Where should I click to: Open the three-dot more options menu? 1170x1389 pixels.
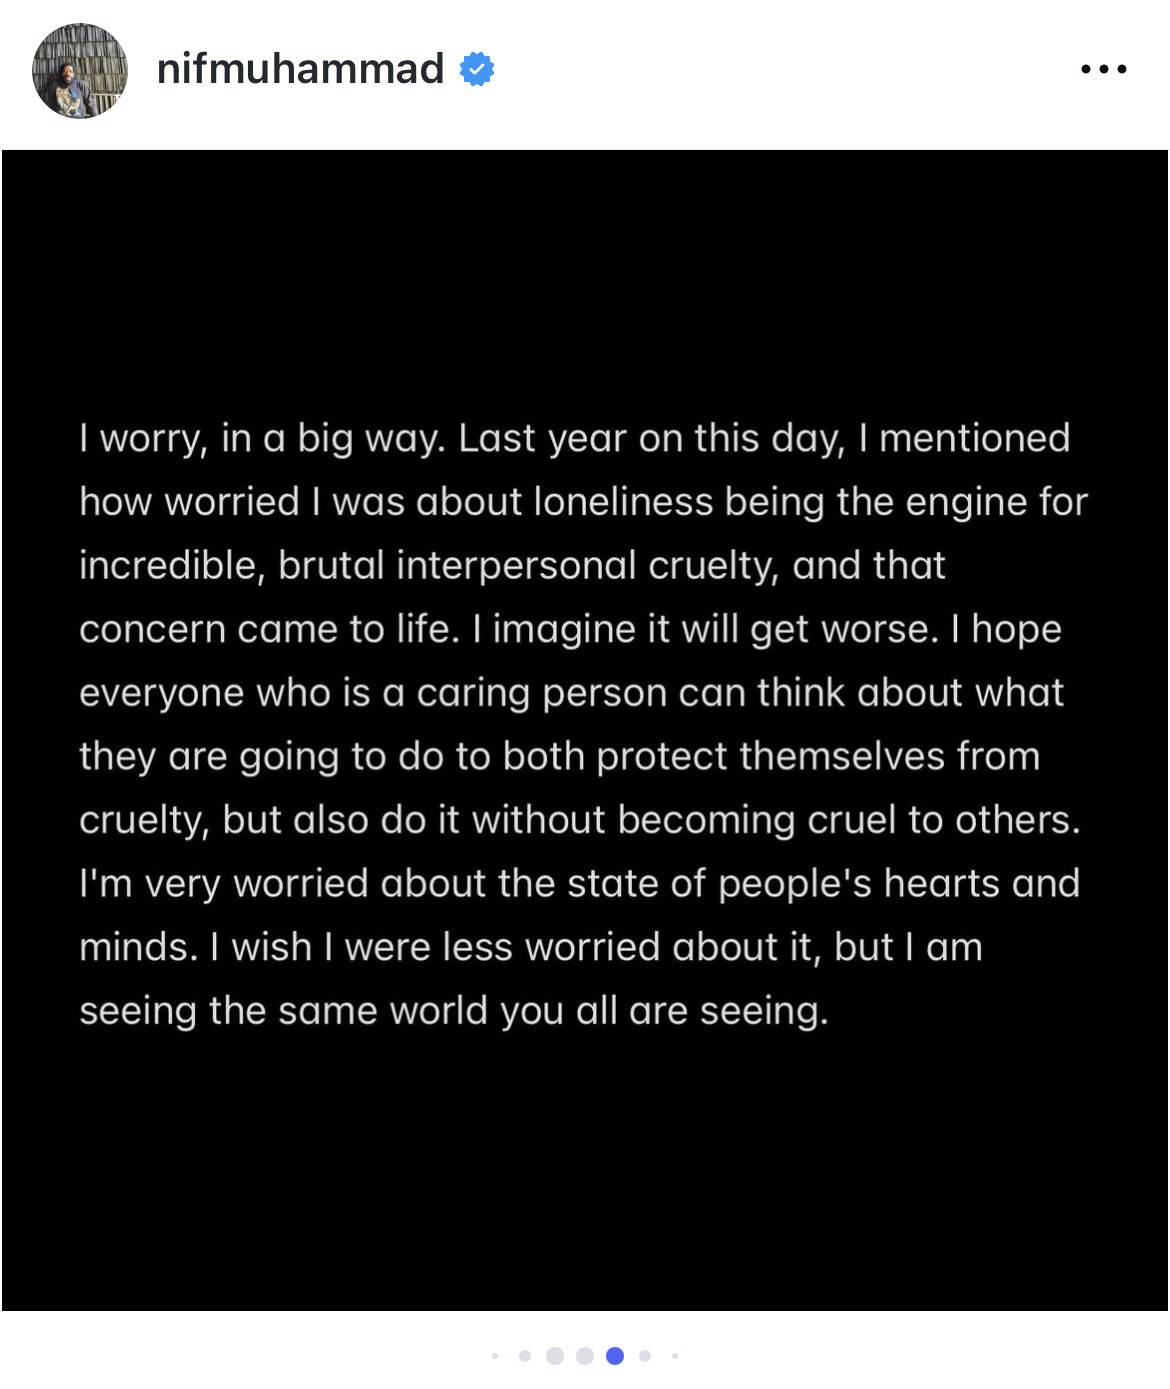[x=1104, y=69]
